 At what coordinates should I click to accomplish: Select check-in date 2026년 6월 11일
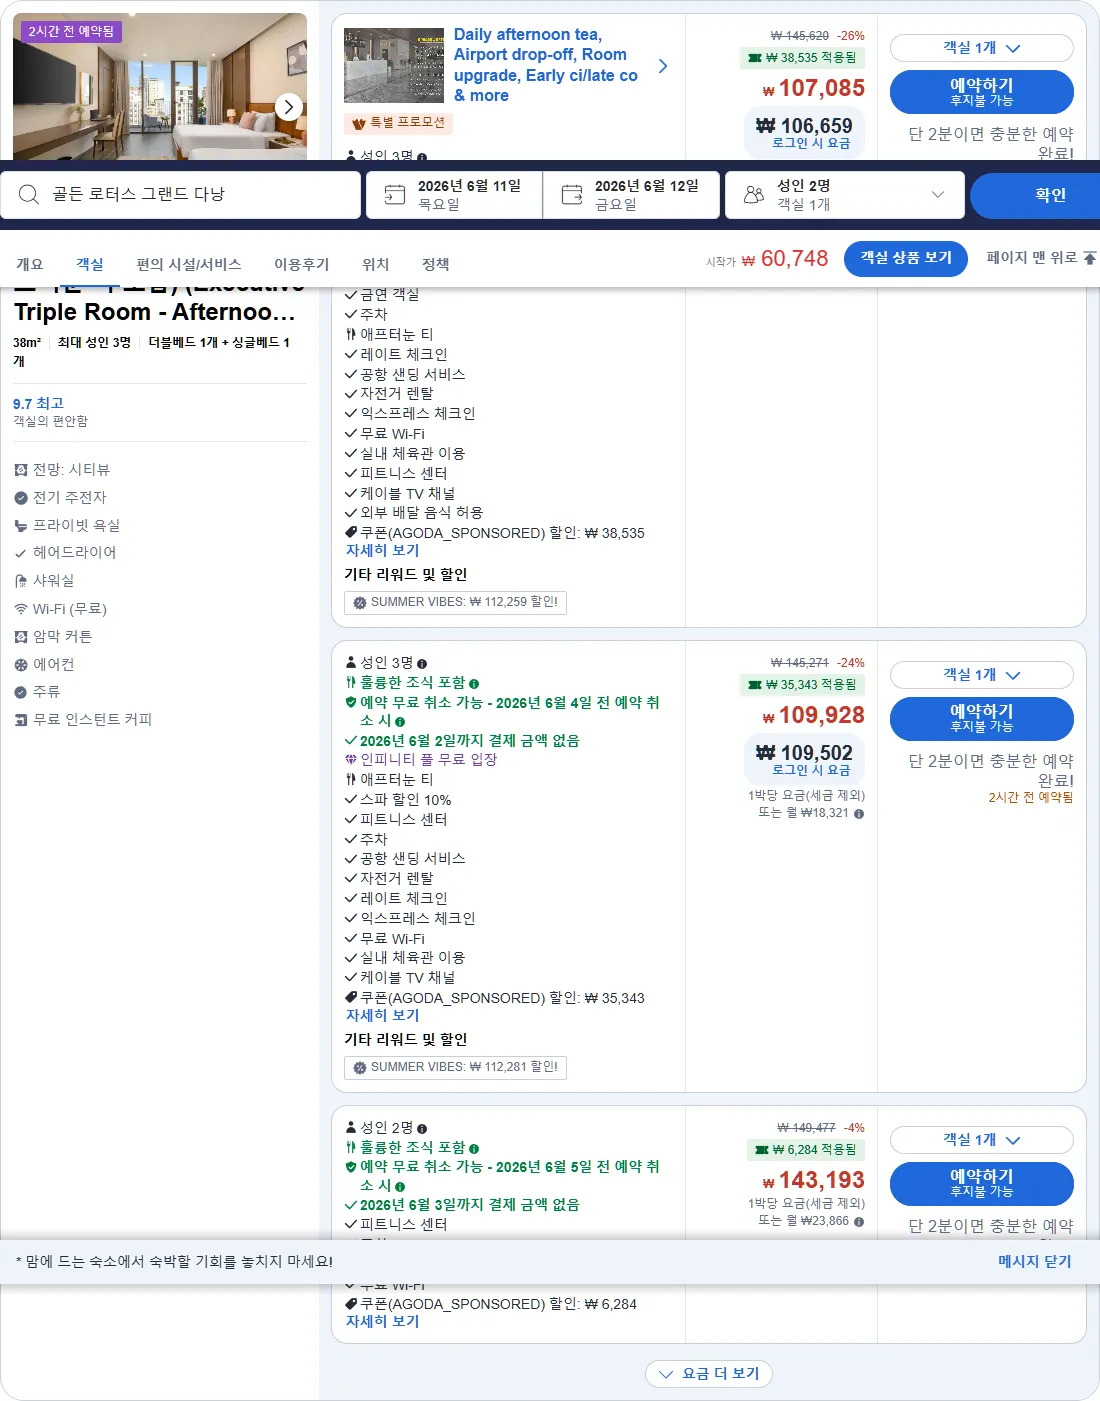coord(455,195)
